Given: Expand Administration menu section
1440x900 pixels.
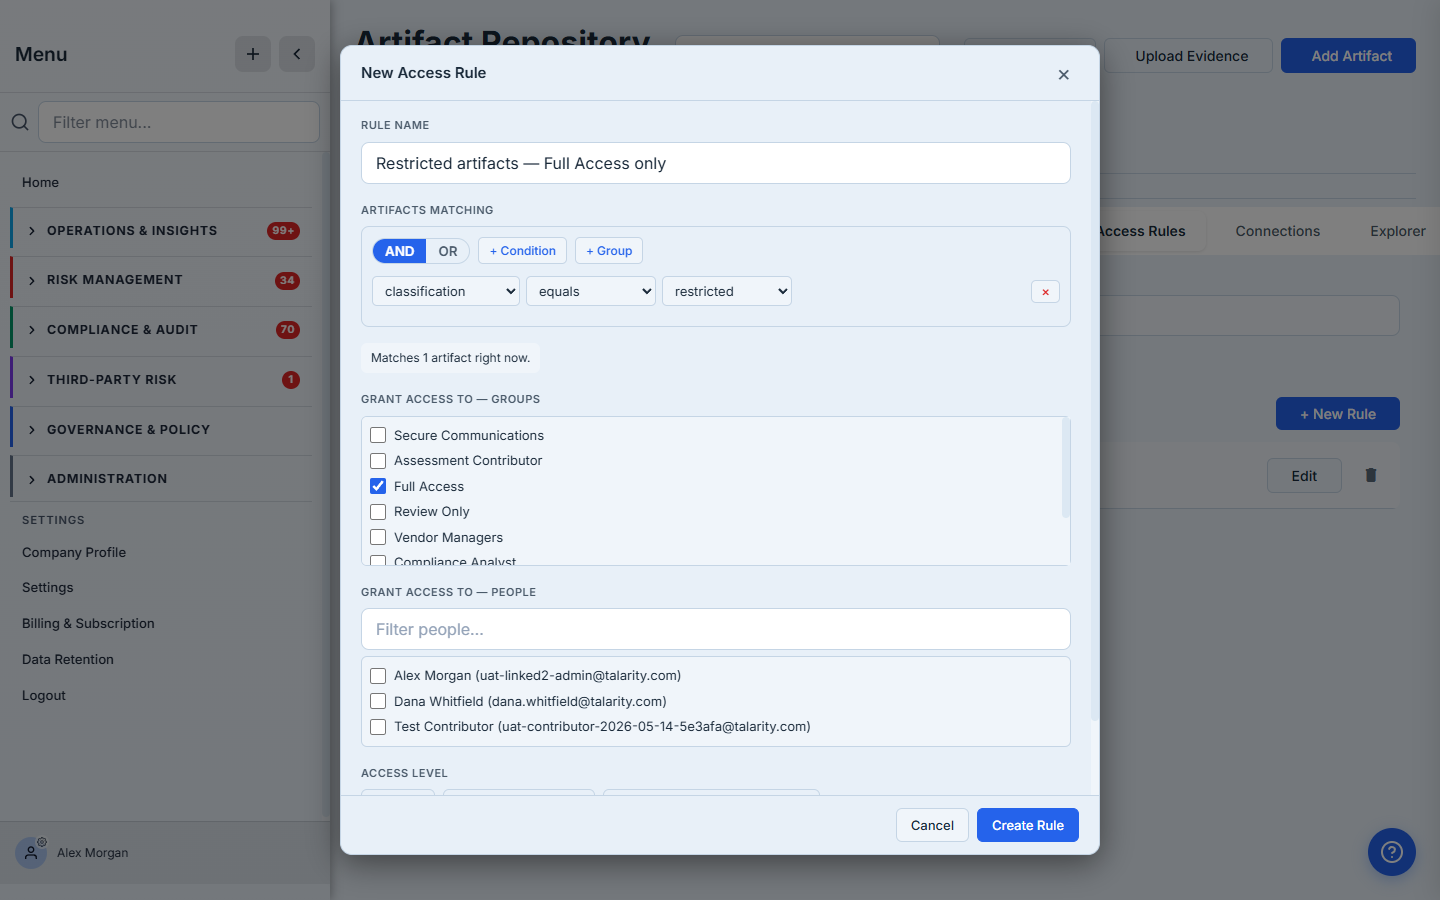Looking at the screenshot, I should point(161,479).
